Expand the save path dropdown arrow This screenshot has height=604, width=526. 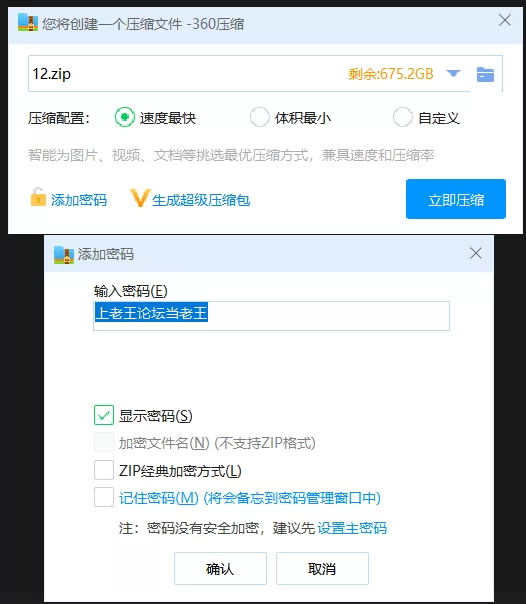tap(453, 73)
